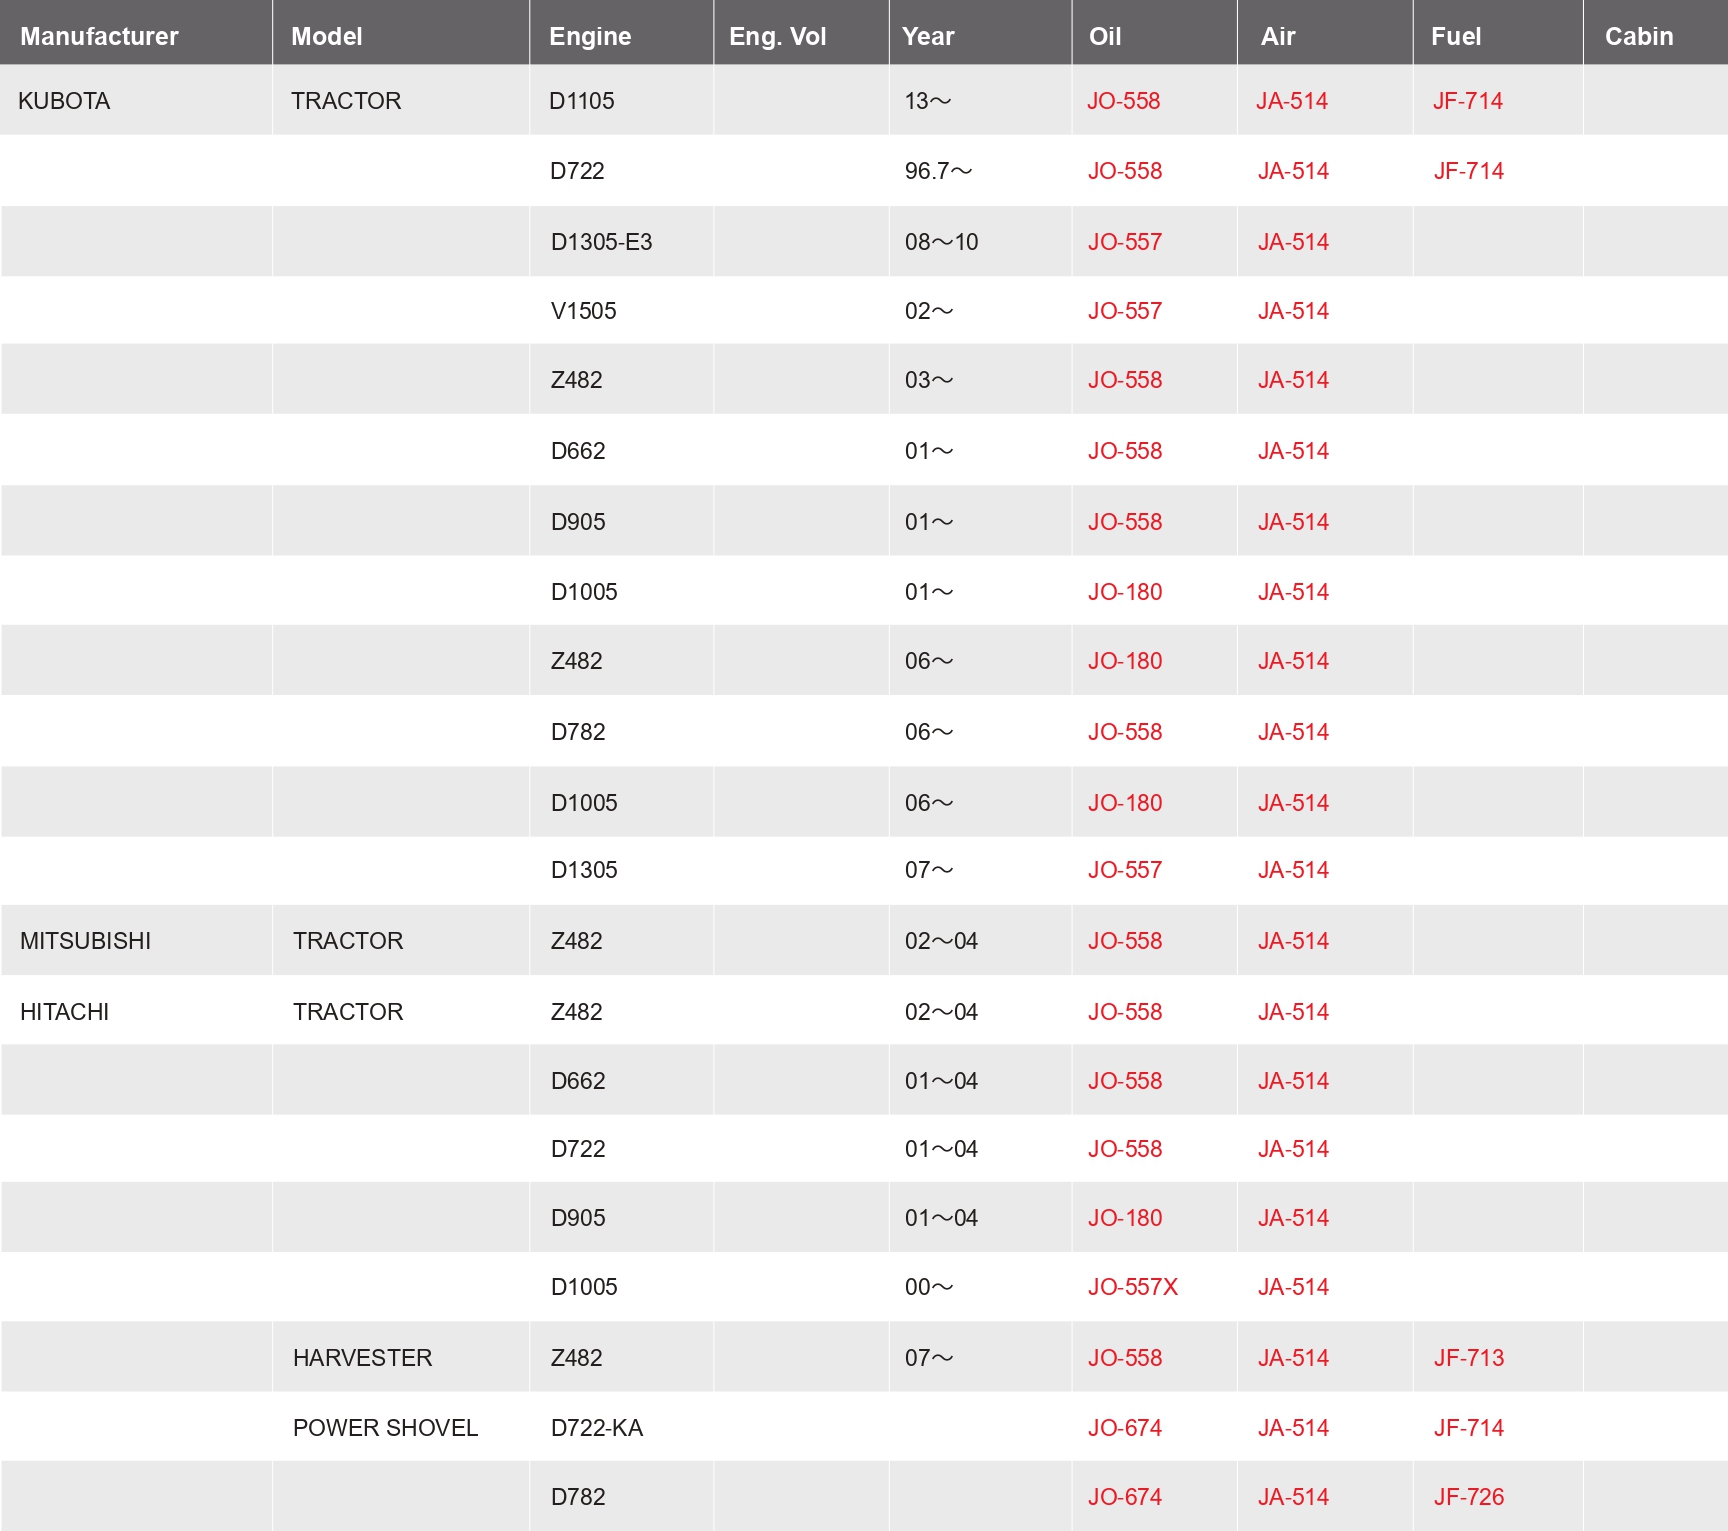Viewport: 1728px width, 1531px height.
Task: Open JA-514 air filter for D1105 engine
Action: [x=1292, y=101]
